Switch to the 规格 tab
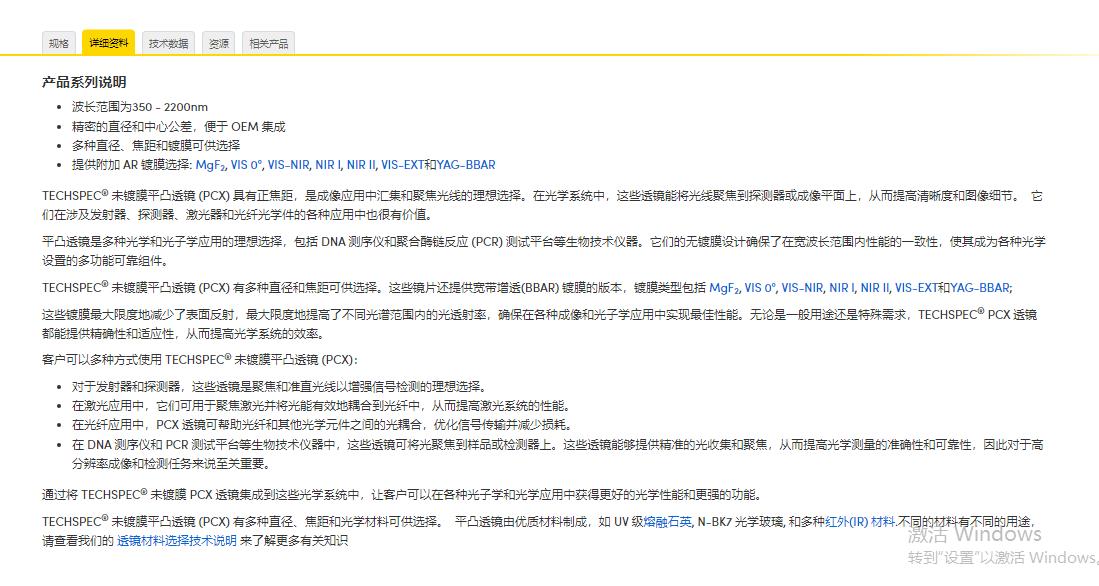 58,42
